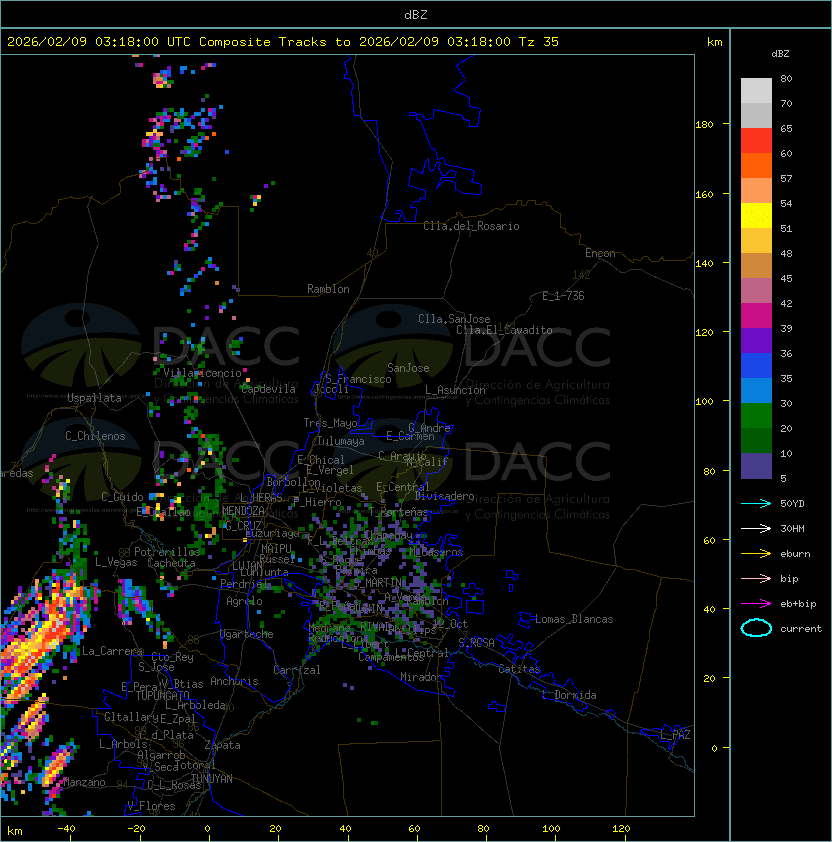Click the 'Tulumaya' map label
Viewport: 832px width, 842px height.
(x=341, y=441)
